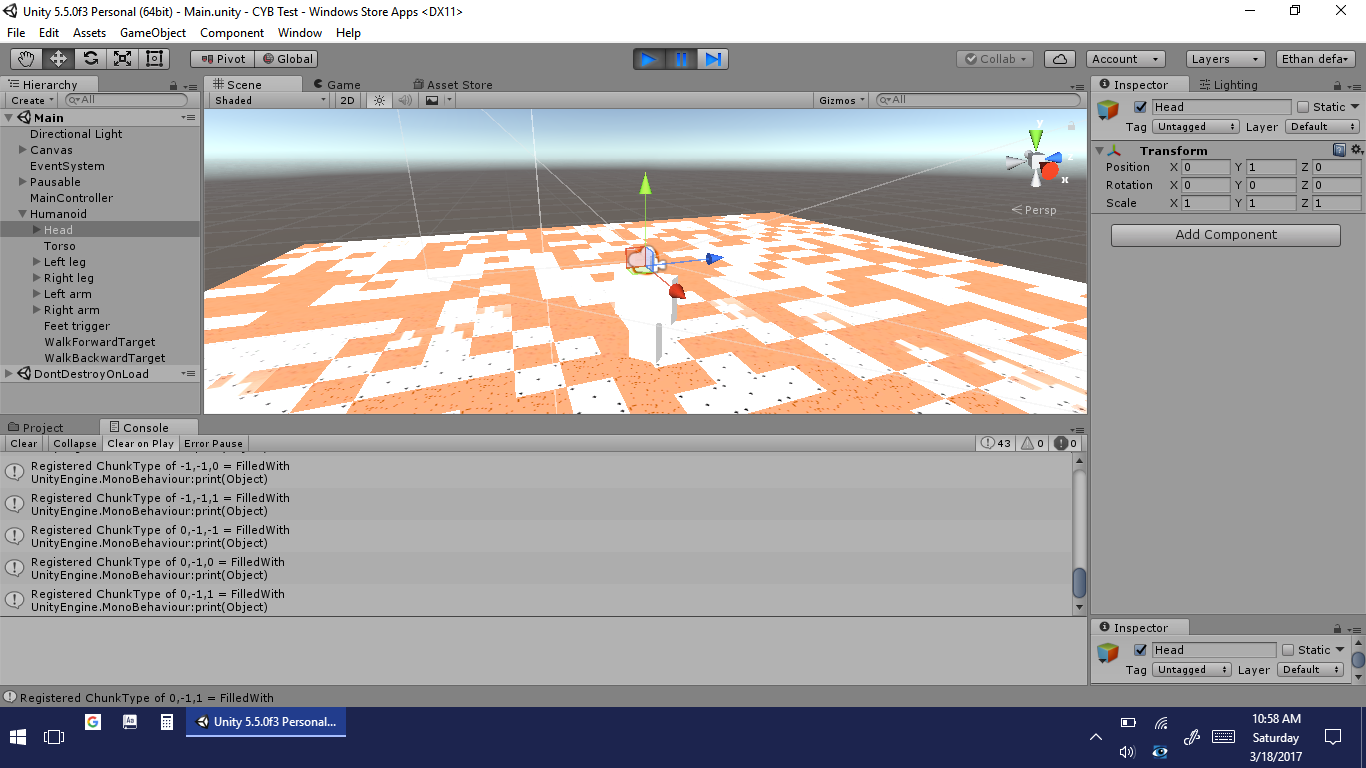Uncheck the Head active checkbox
Viewport: 1366px width, 768px height.
[1140, 107]
